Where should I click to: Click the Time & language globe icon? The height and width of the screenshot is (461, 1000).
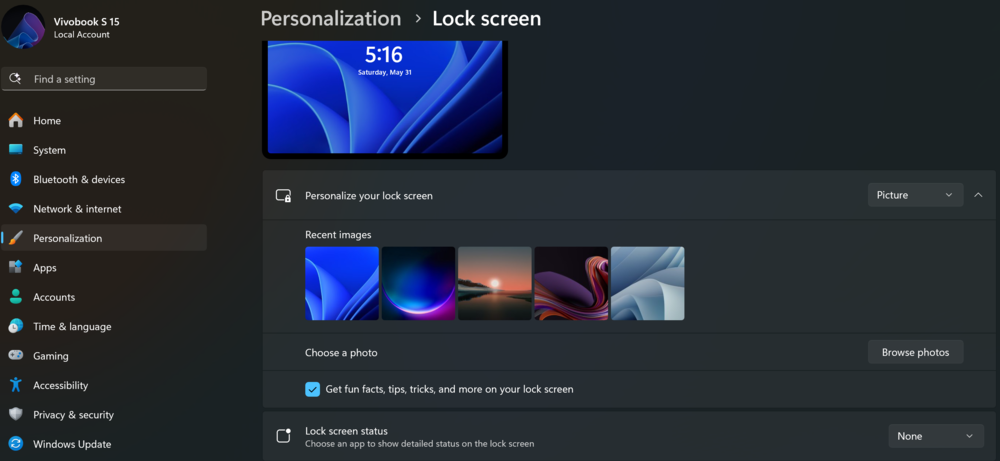[16, 326]
